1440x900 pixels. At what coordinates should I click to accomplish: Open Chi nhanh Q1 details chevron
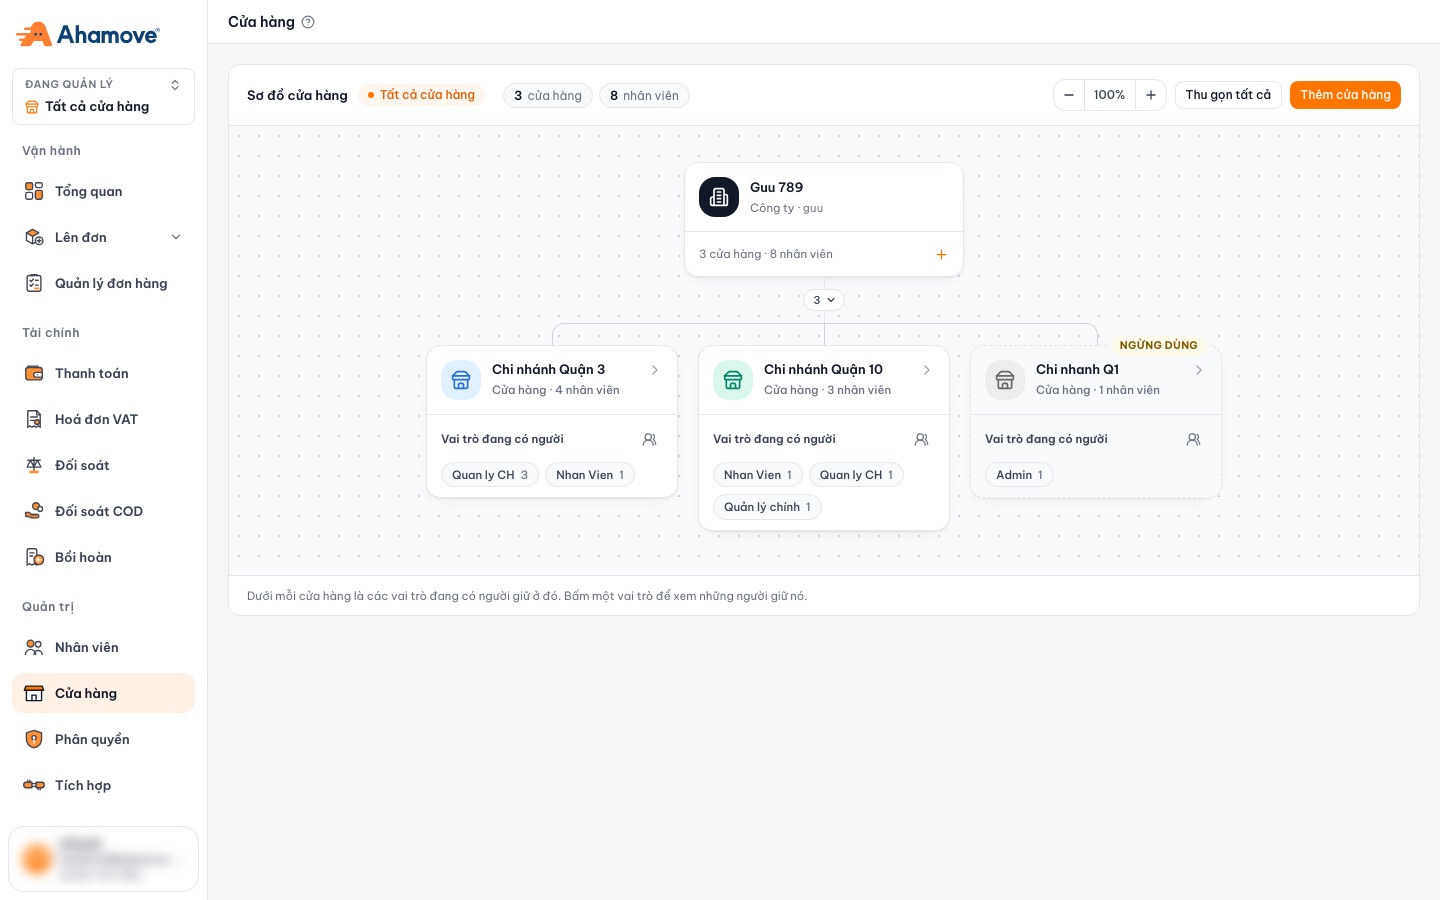coord(1199,370)
